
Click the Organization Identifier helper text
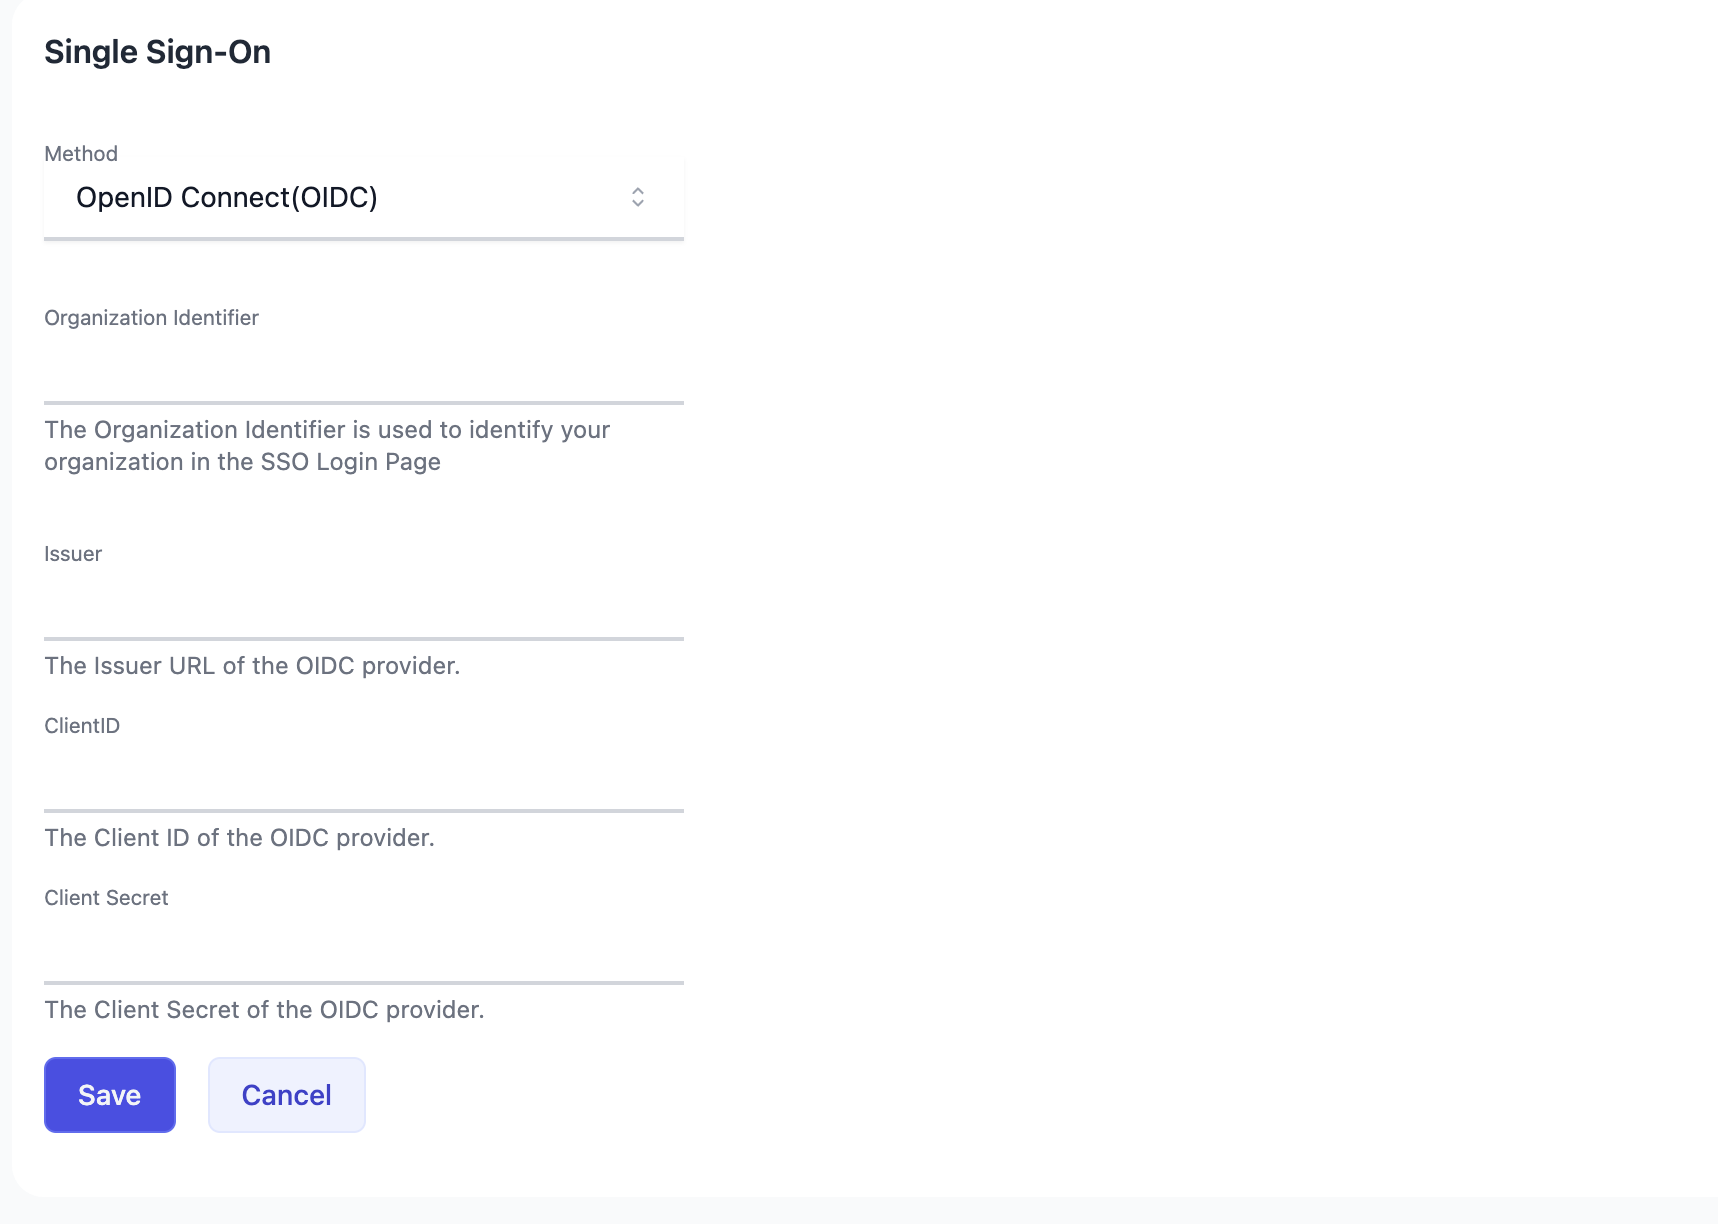327,445
